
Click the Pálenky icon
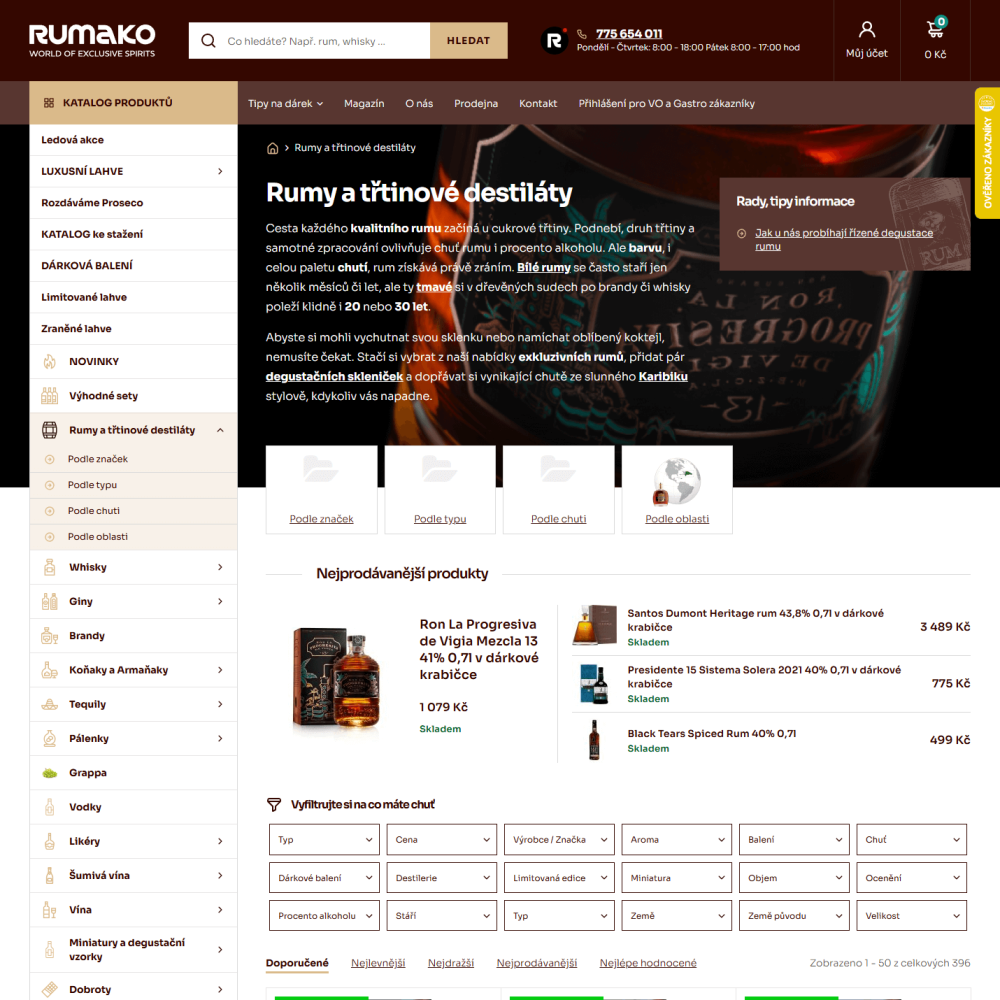pyautogui.click(x=50, y=739)
